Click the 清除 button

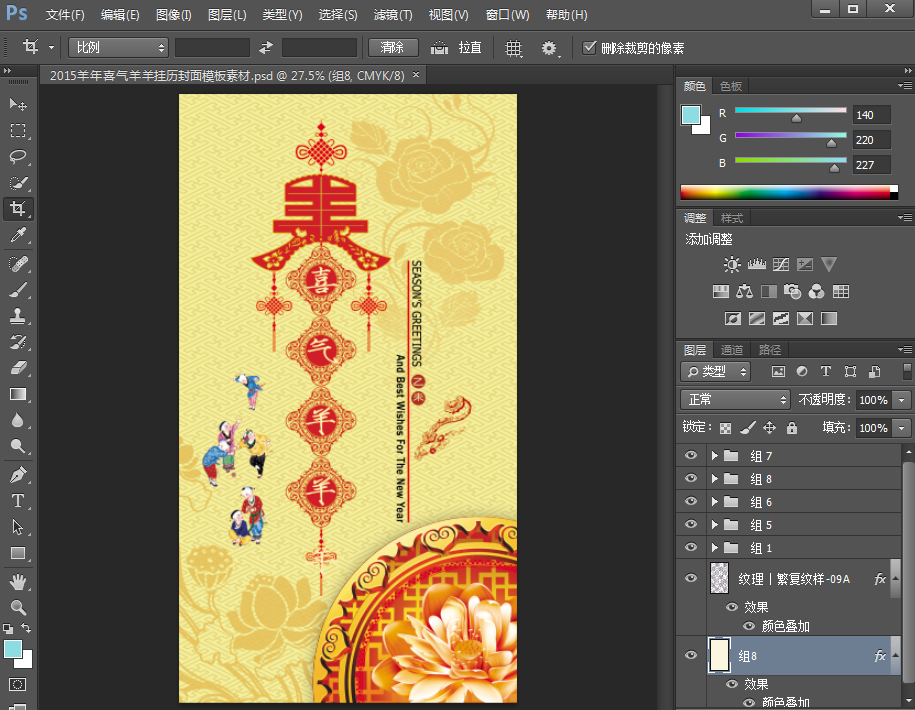point(393,48)
